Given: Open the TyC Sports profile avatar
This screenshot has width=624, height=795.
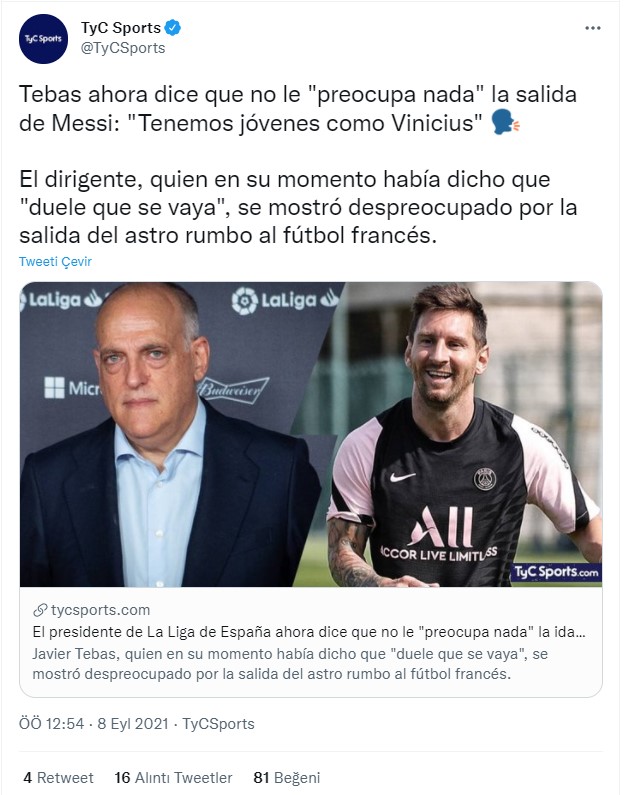Looking at the screenshot, I should point(43,39).
